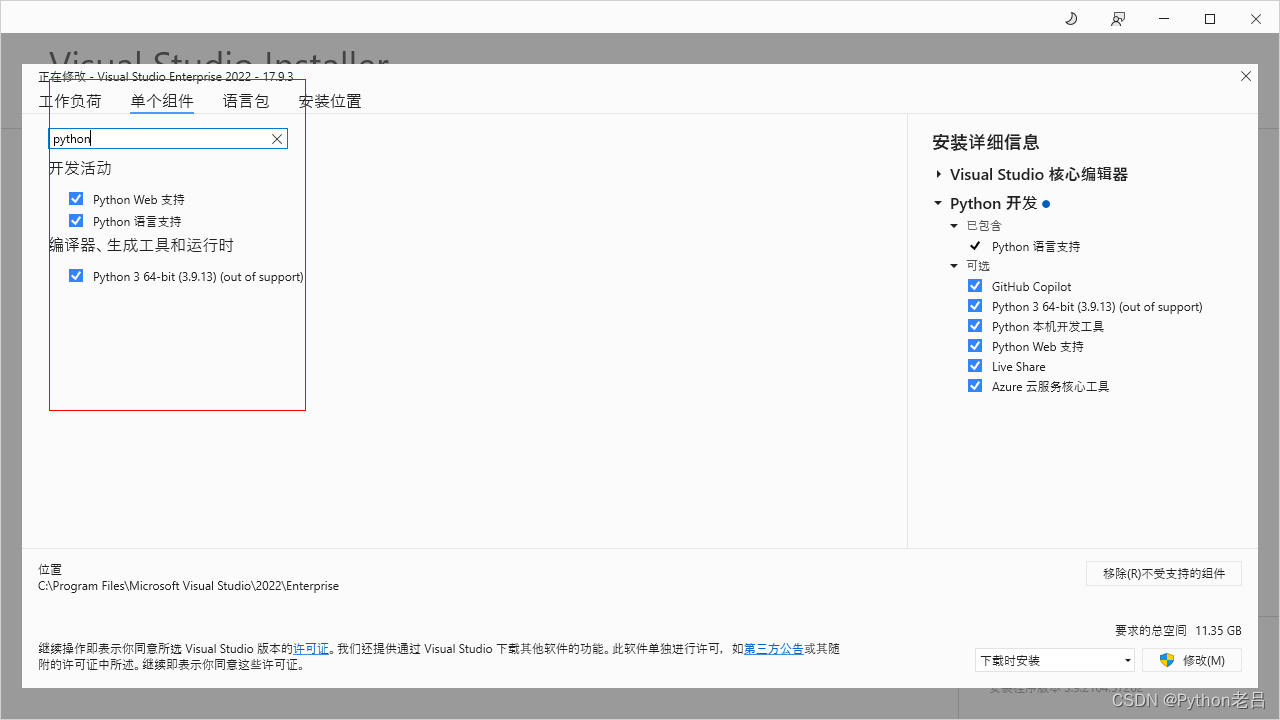
Task: Expand the Visual Studio 核心编辑器 section
Action: (x=938, y=174)
